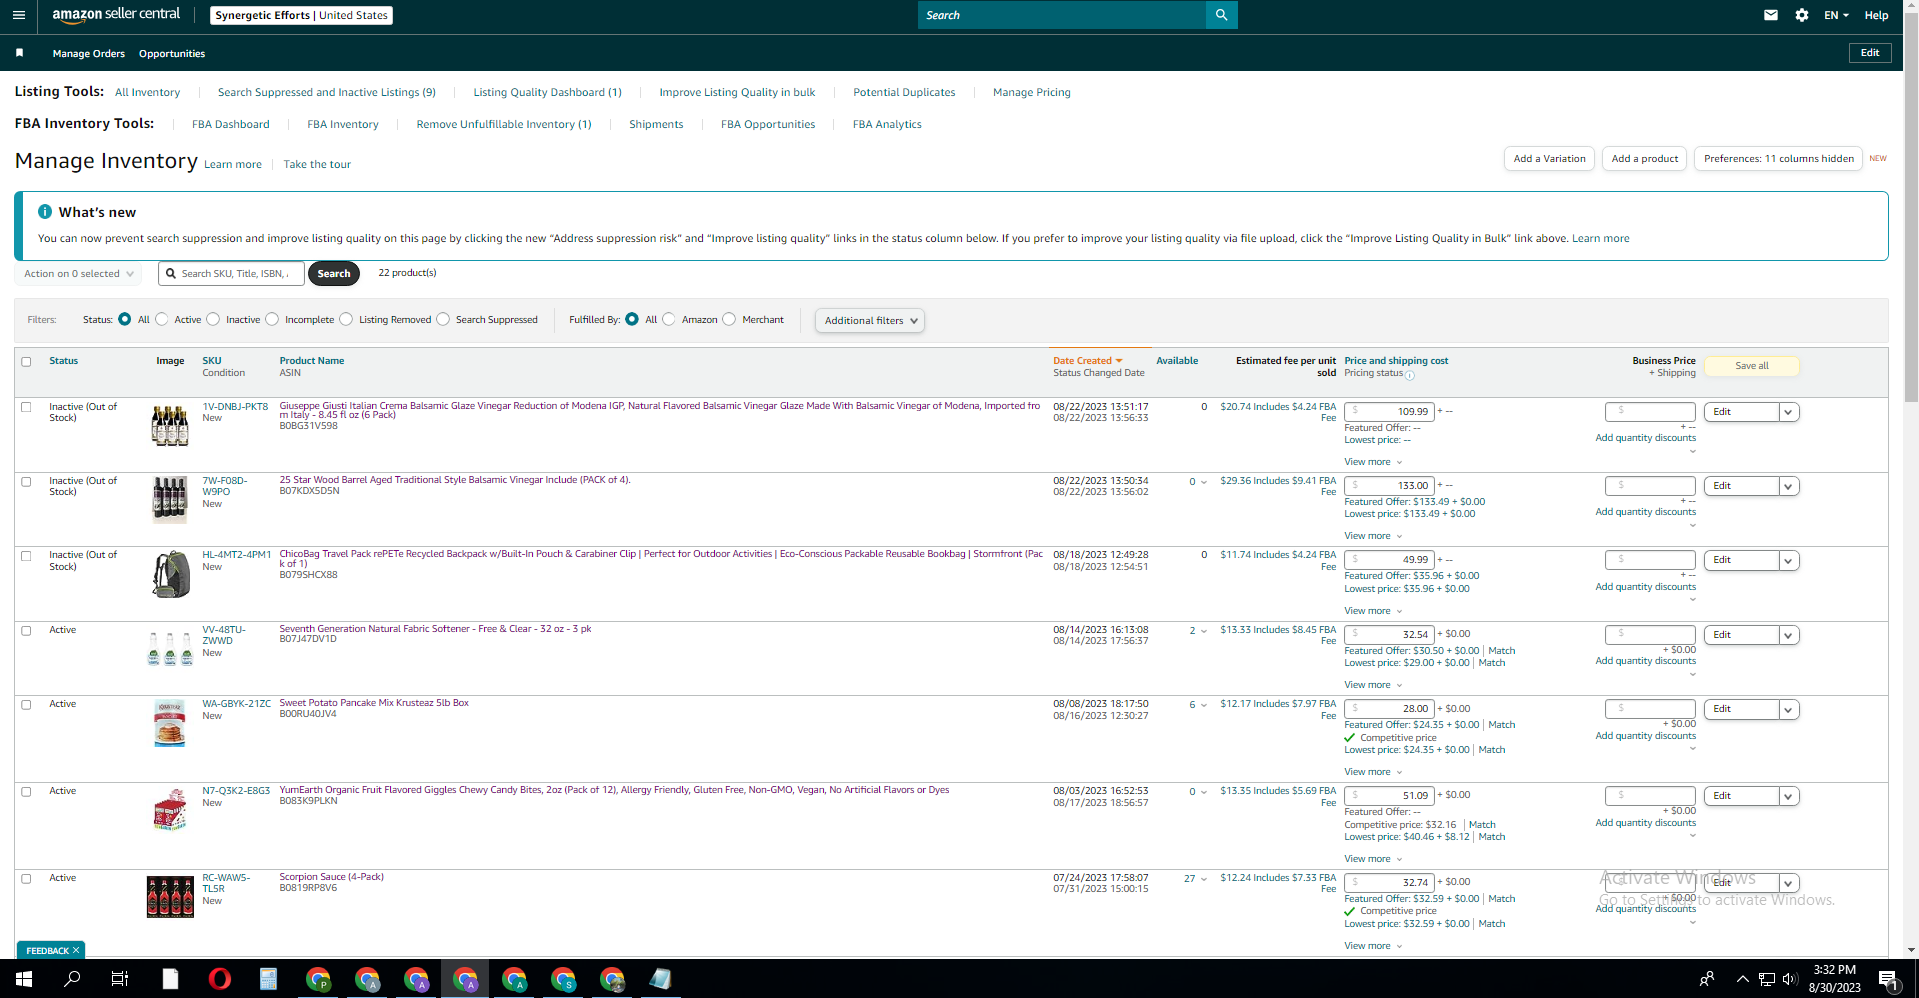The width and height of the screenshot is (1919, 998).
Task: Select the Active status radio filter
Action: point(162,319)
